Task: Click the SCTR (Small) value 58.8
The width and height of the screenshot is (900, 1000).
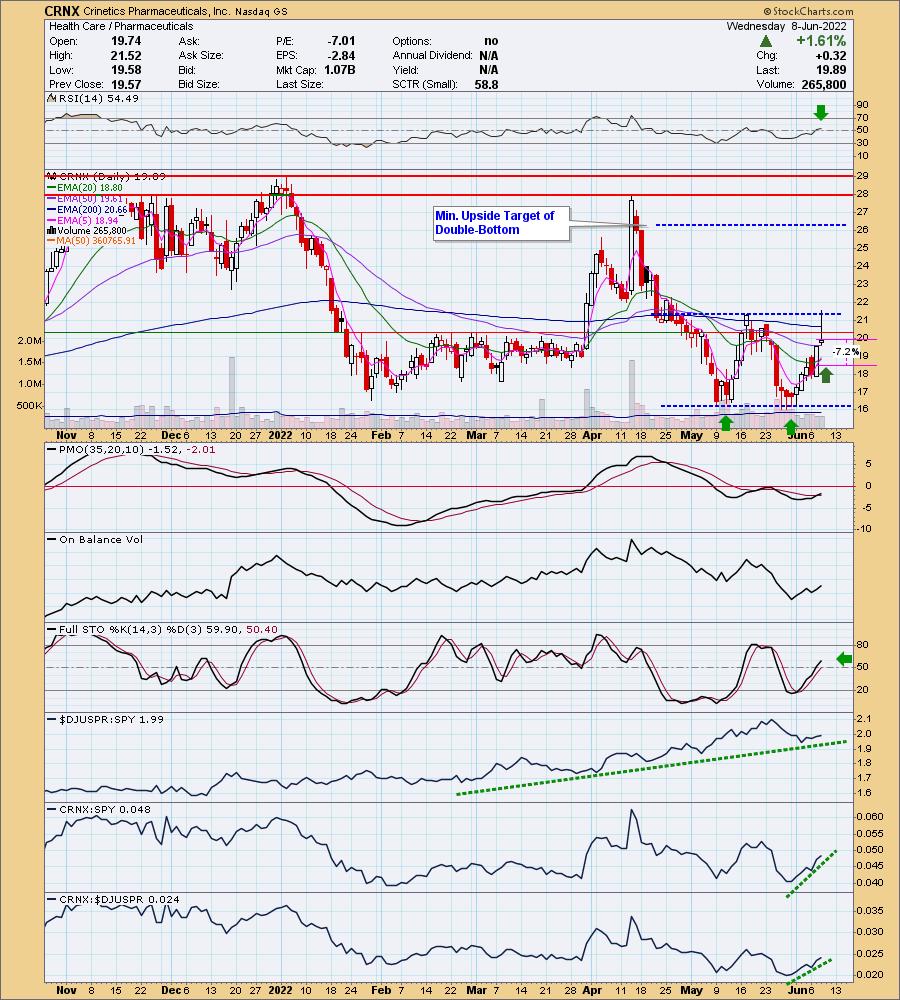Action: [x=486, y=84]
